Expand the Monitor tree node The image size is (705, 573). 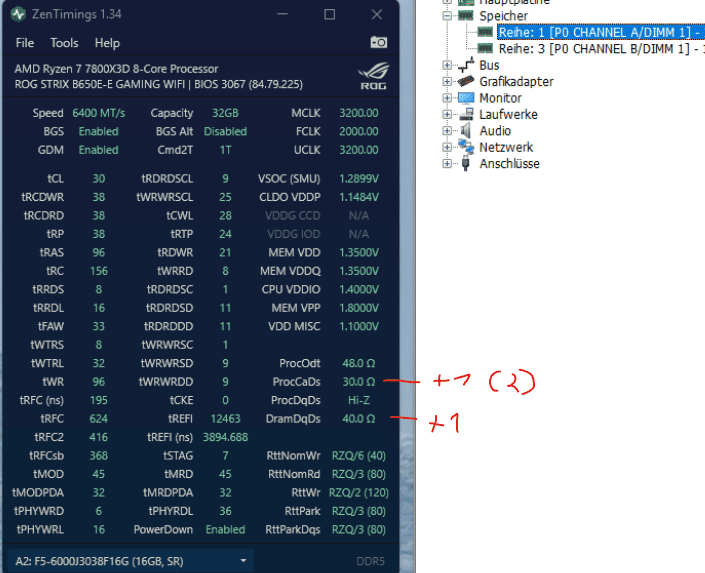(447, 98)
